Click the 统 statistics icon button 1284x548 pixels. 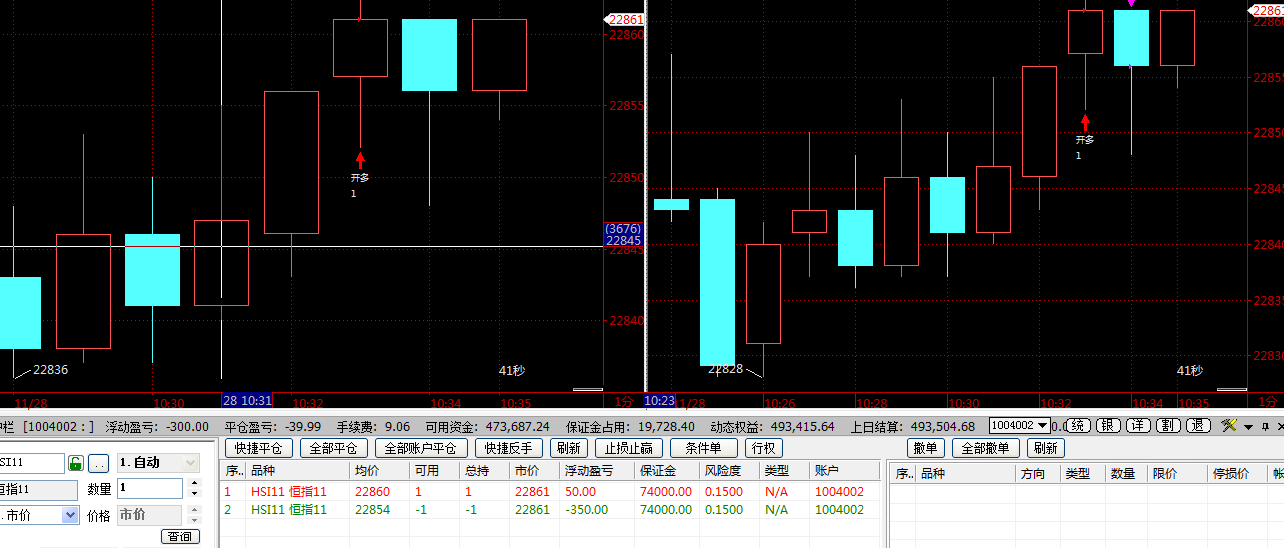[1079, 426]
